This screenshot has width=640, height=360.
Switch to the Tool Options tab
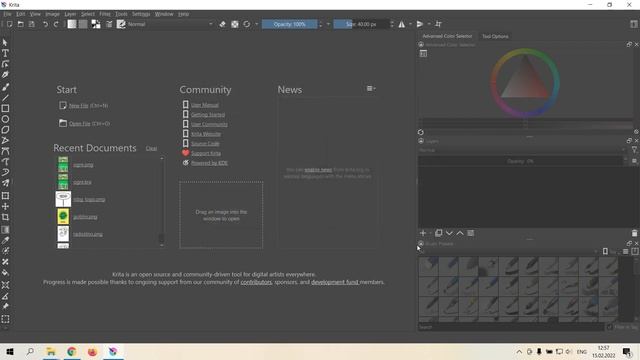pos(495,36)
